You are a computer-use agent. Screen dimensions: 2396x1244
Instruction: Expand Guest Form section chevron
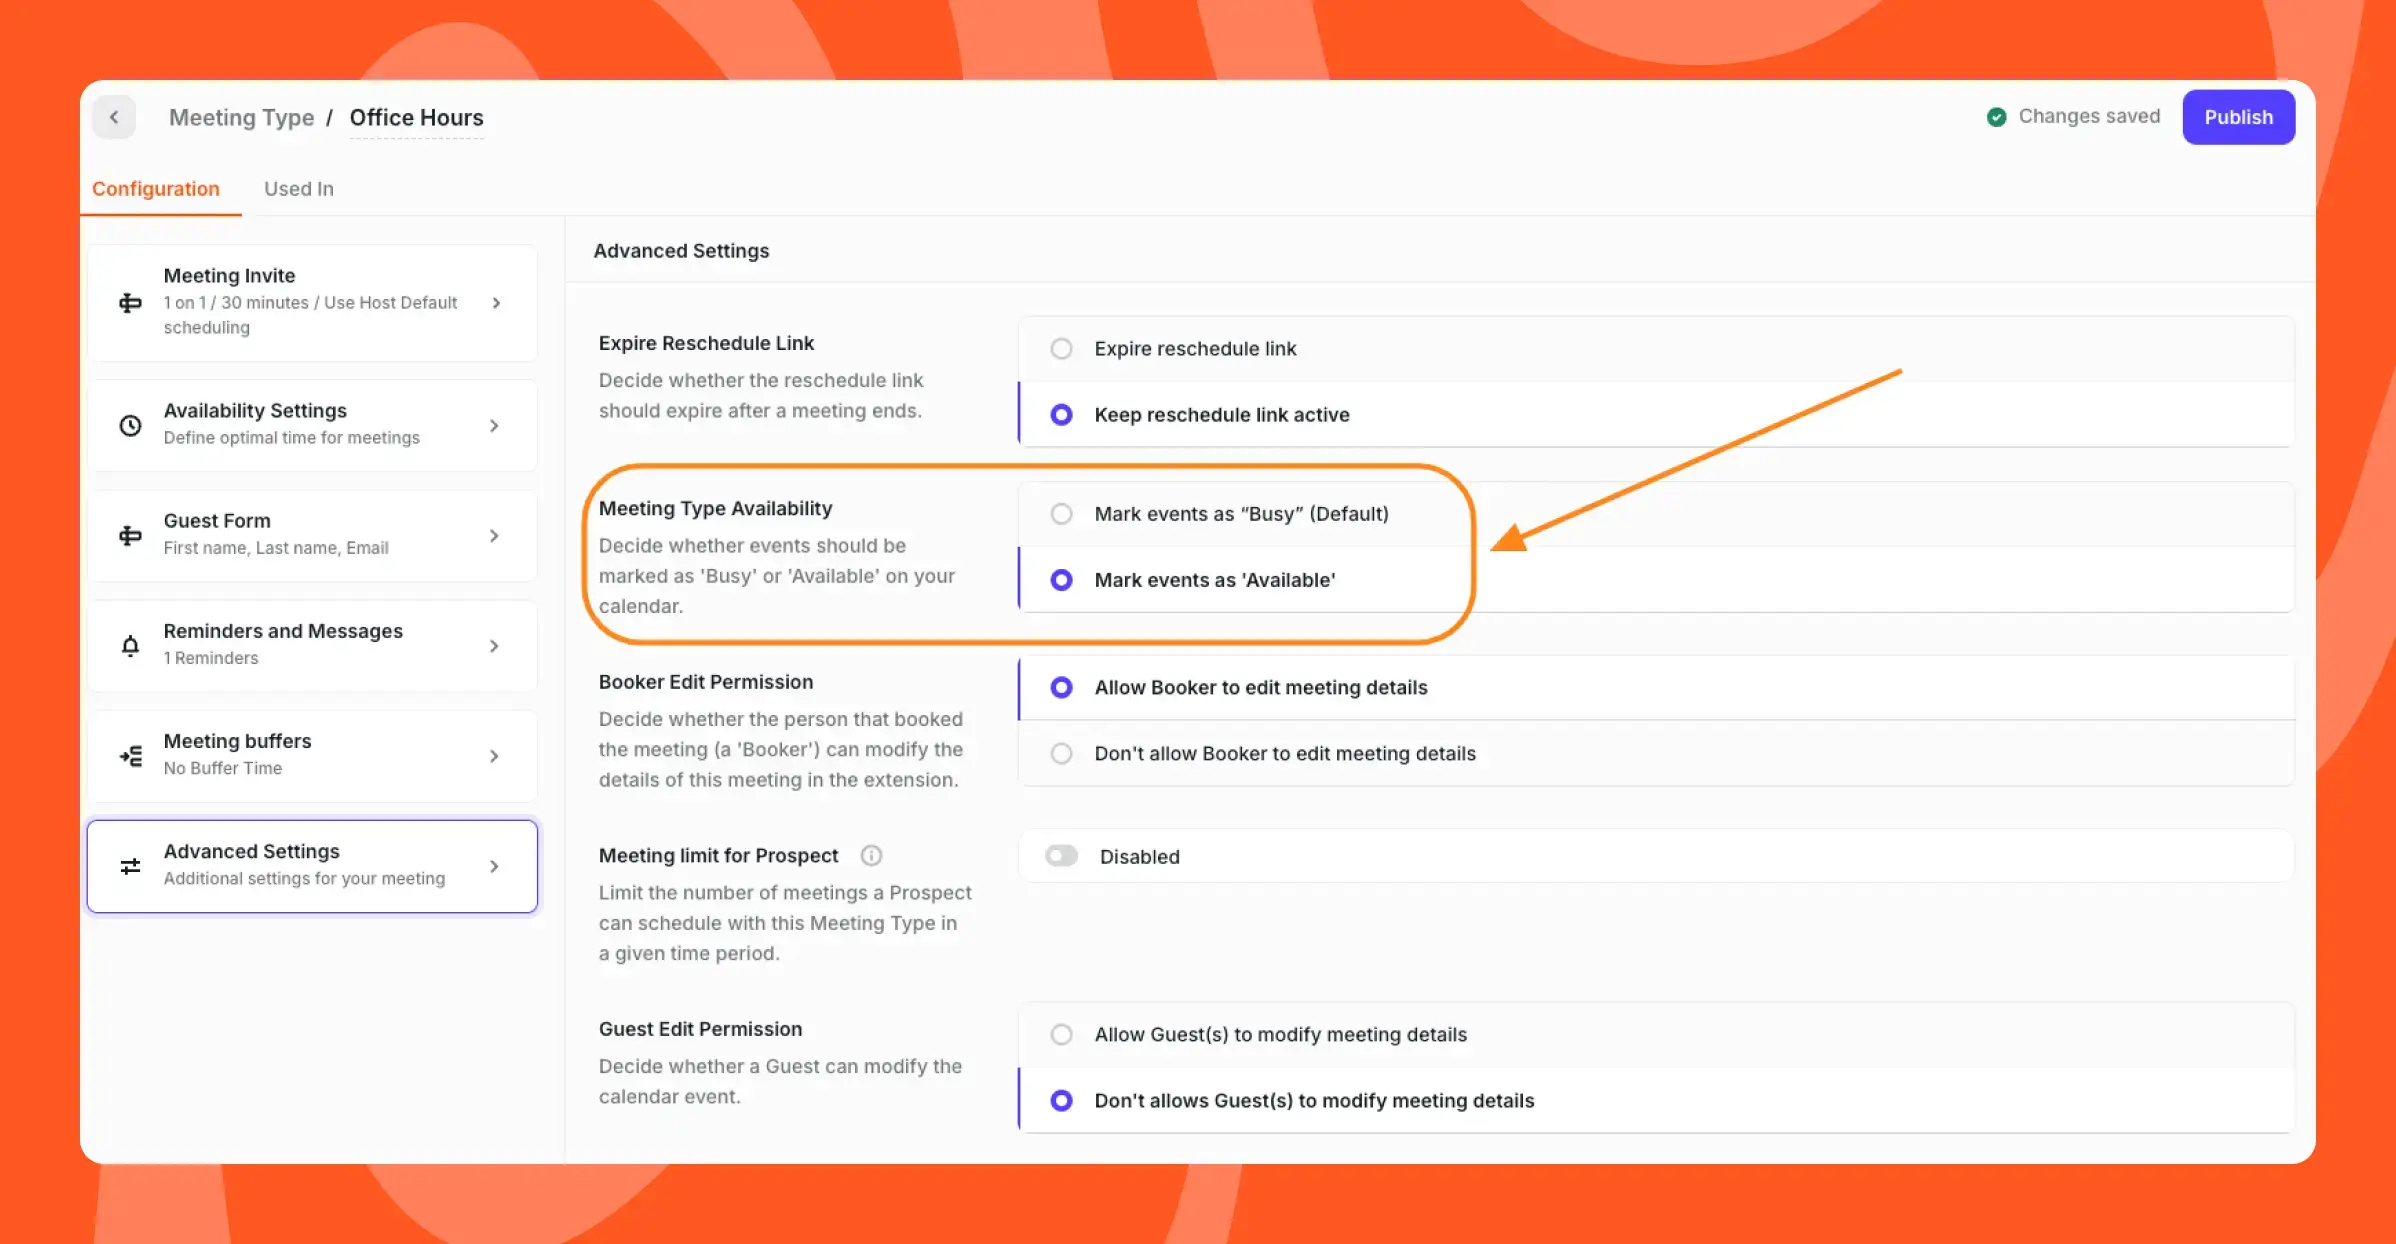click(494, 536)
